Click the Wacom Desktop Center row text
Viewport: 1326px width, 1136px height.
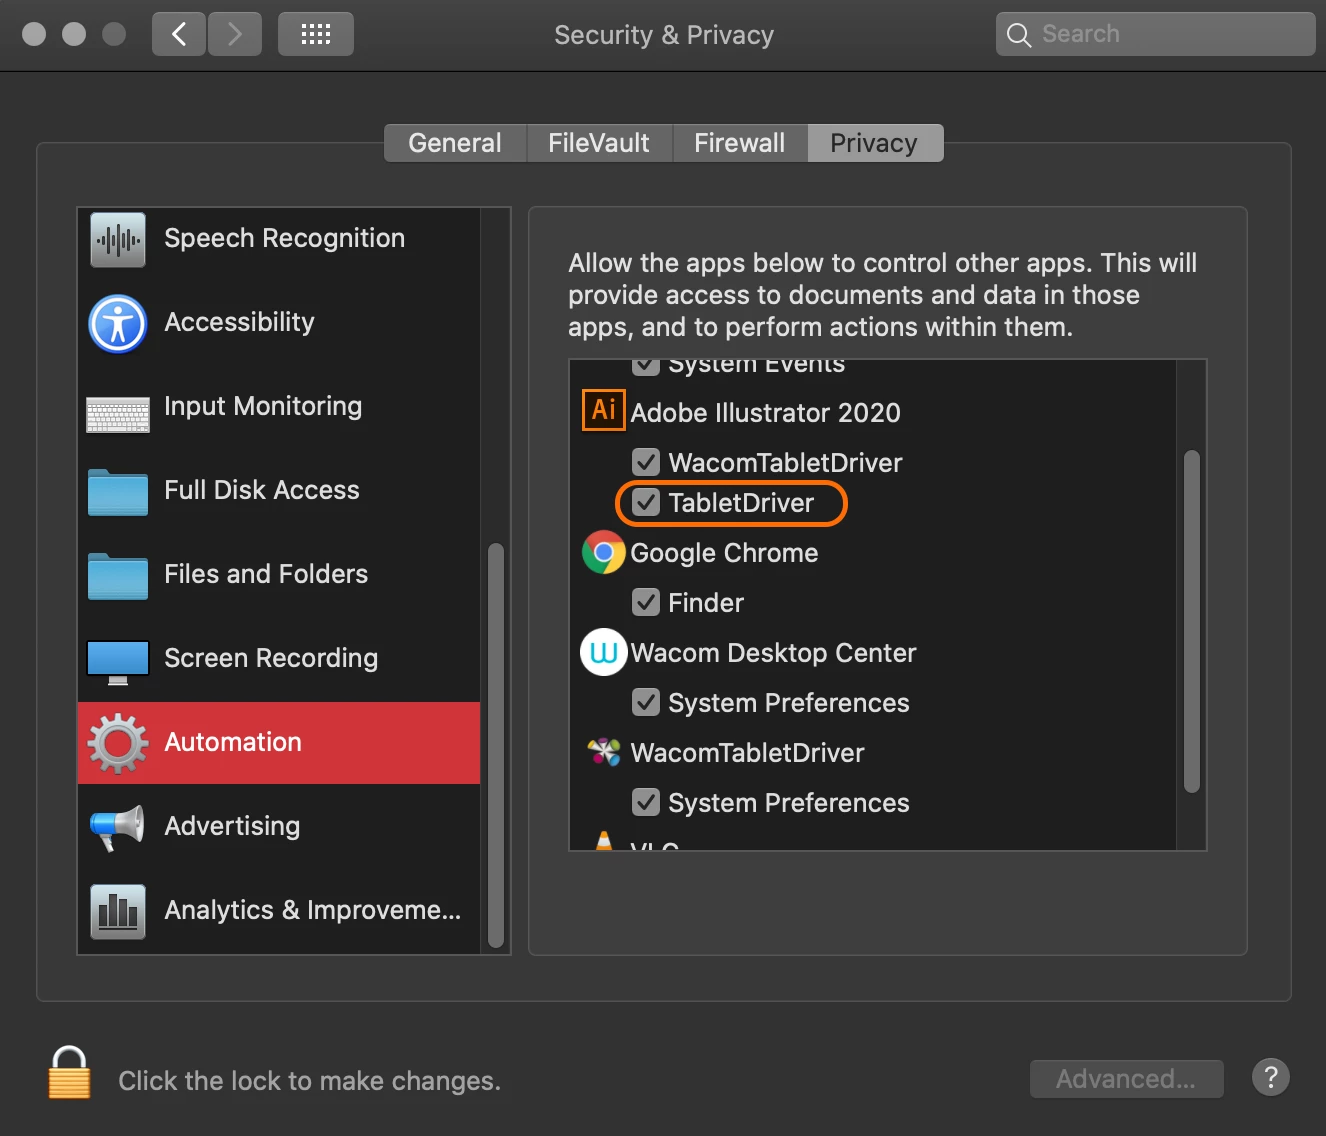coord(773,653)
